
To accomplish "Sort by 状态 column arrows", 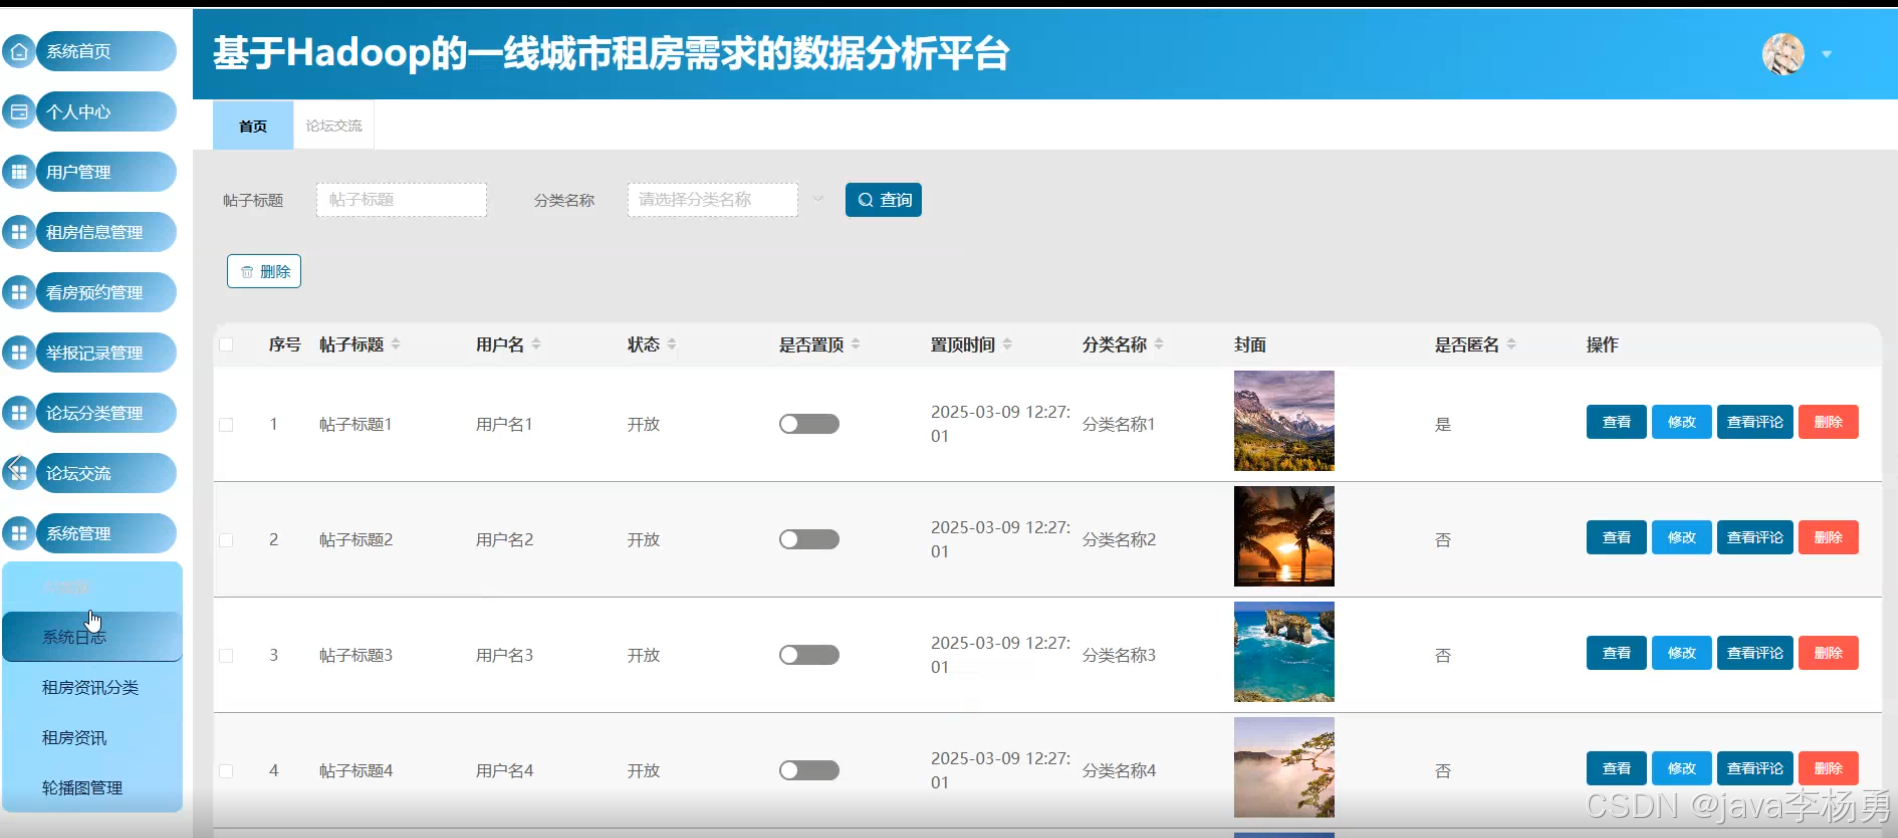I will click(x=672, y=344).
